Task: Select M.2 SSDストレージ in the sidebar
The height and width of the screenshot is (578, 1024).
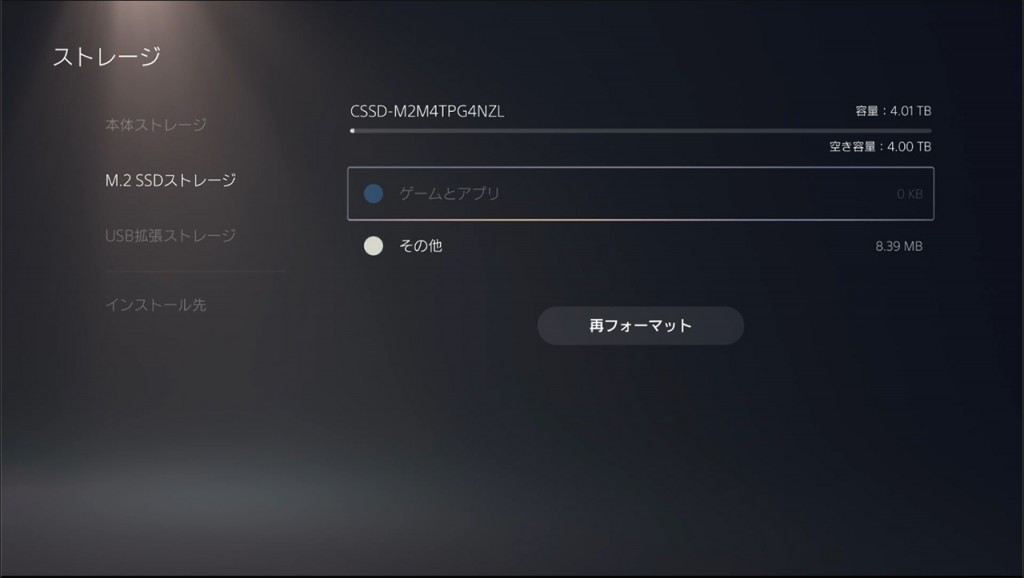Action: 170,180
